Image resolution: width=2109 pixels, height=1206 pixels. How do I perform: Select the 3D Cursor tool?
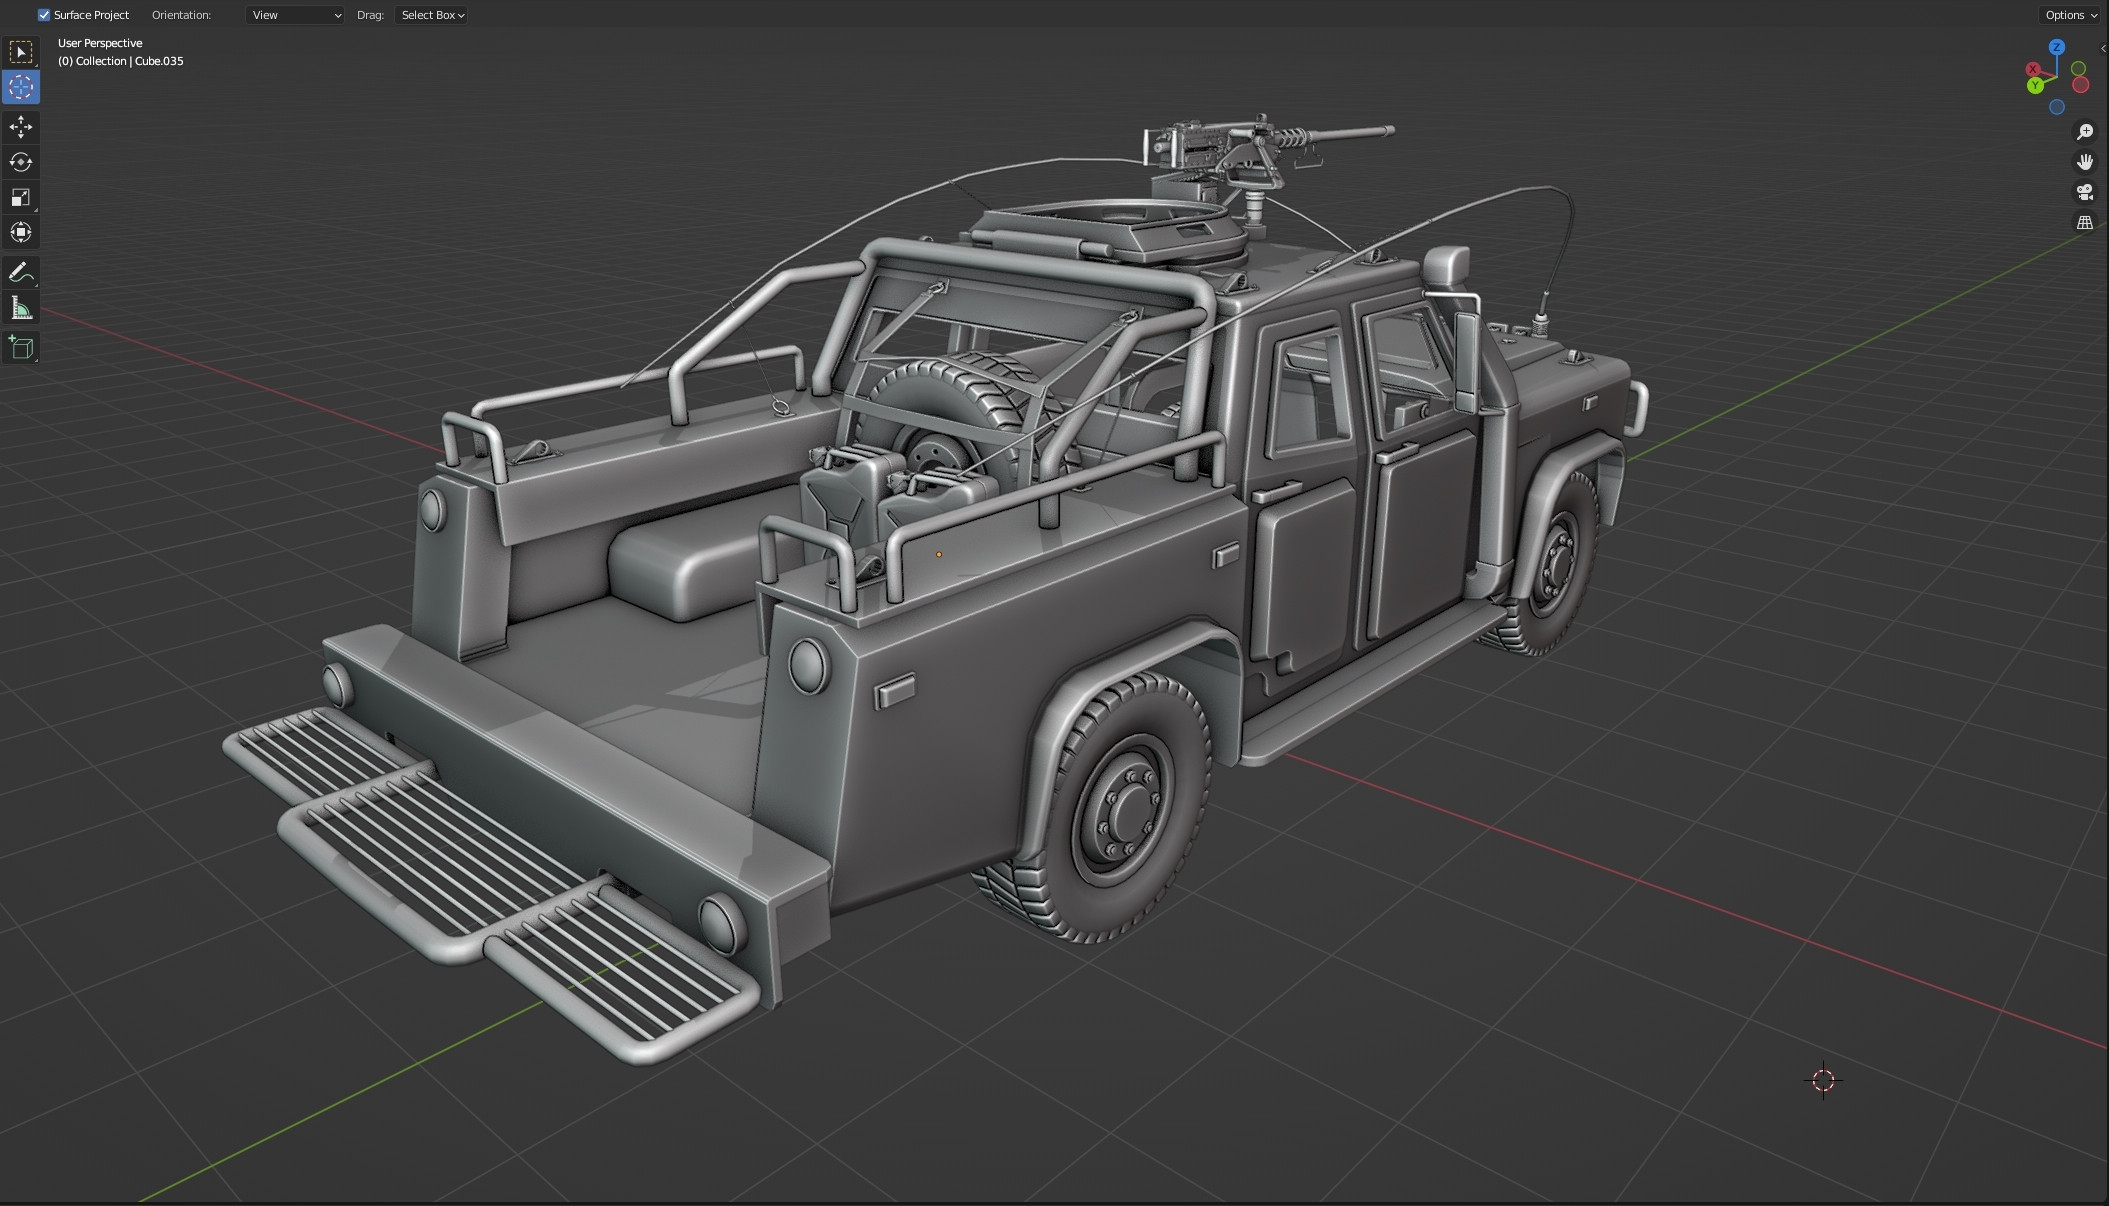pyautogui.click(x=20, y=87)
